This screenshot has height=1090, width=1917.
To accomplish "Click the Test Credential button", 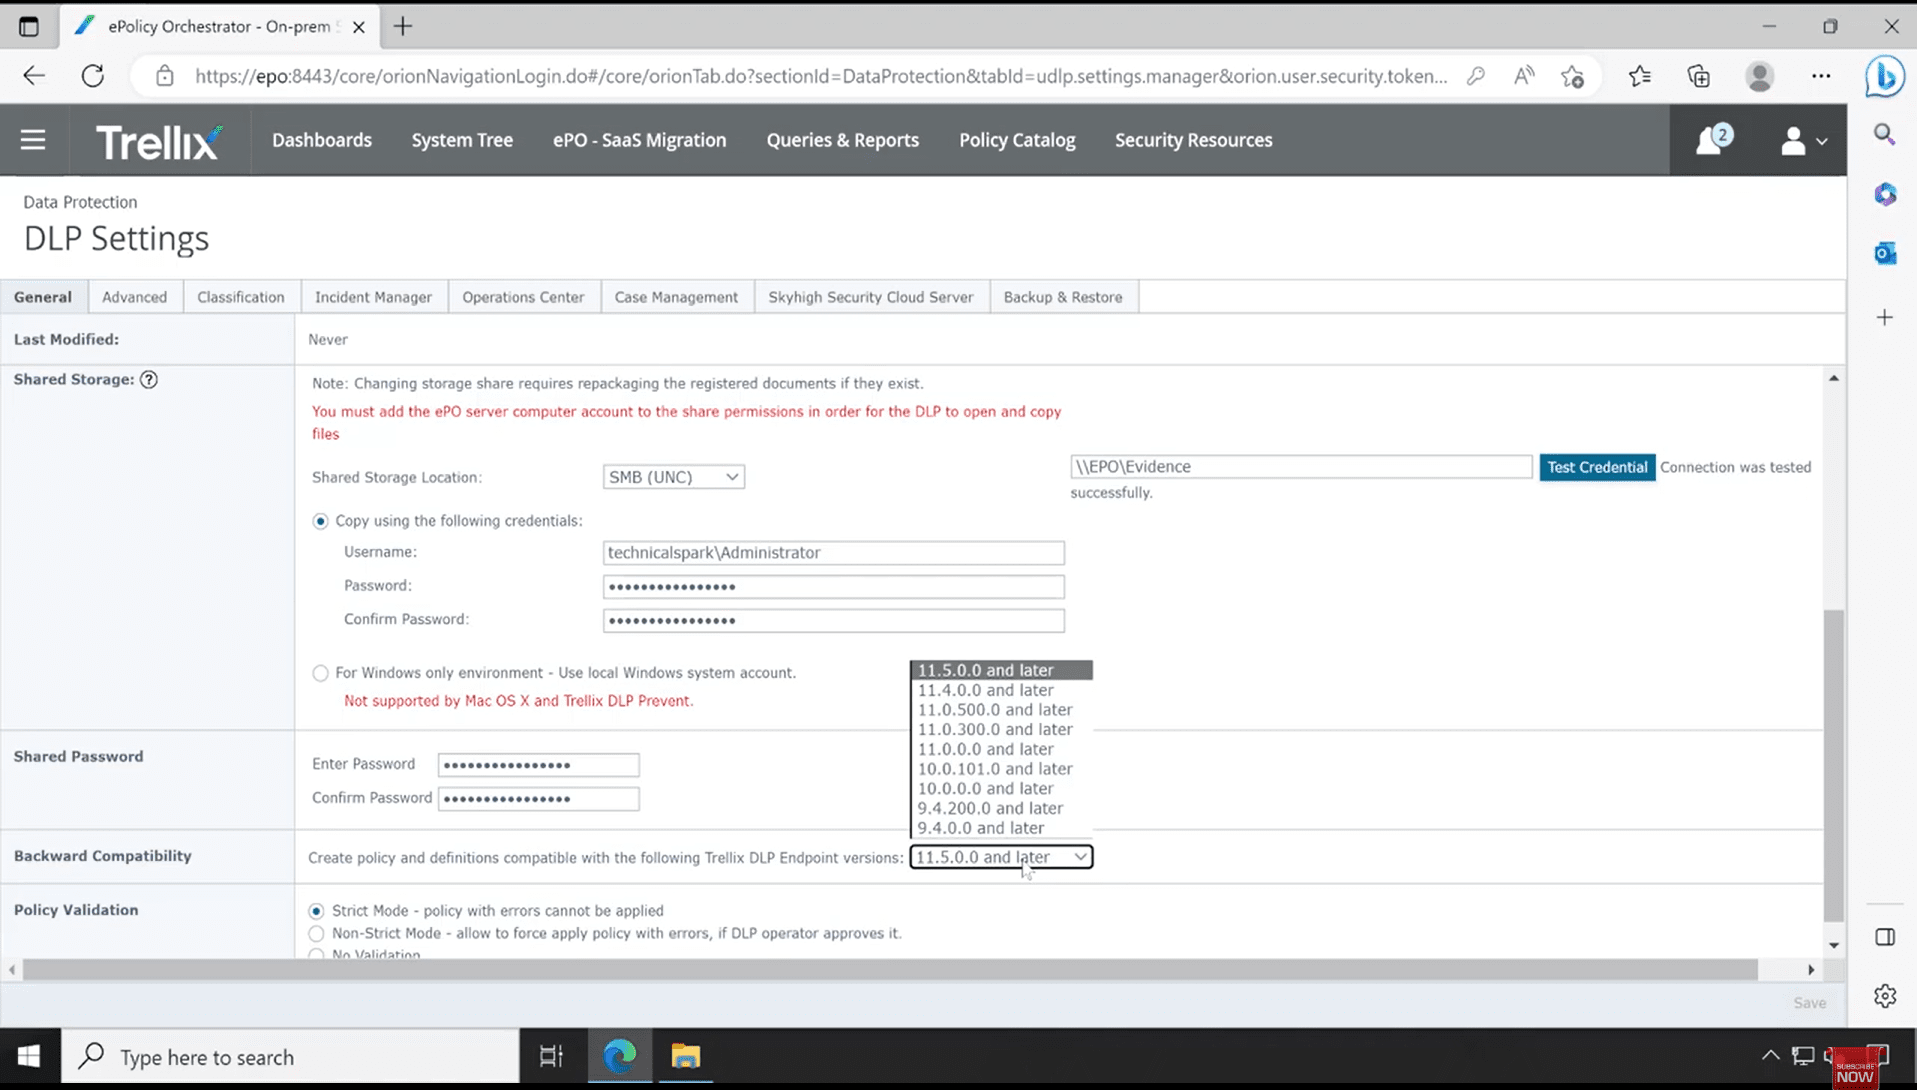I will coord(1596,466).
